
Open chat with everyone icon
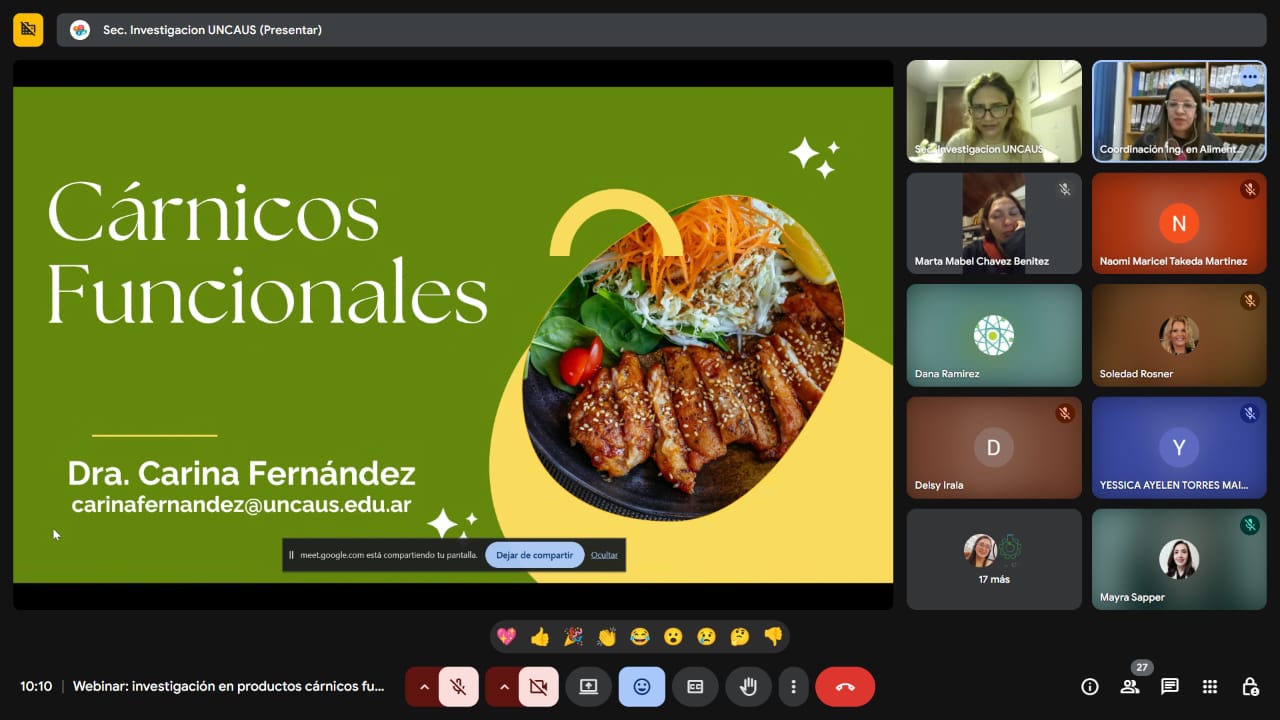pyautogui.click(x=1170, y=687)
